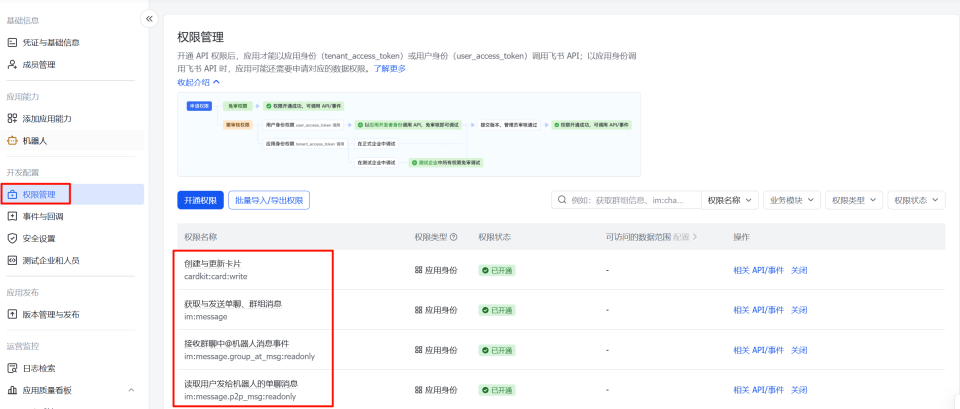The height and width of the screenshot is (409, 960).
Task: Click the 安全设置 shield icon
Action: pyautogui.click(x=12, y=238)
